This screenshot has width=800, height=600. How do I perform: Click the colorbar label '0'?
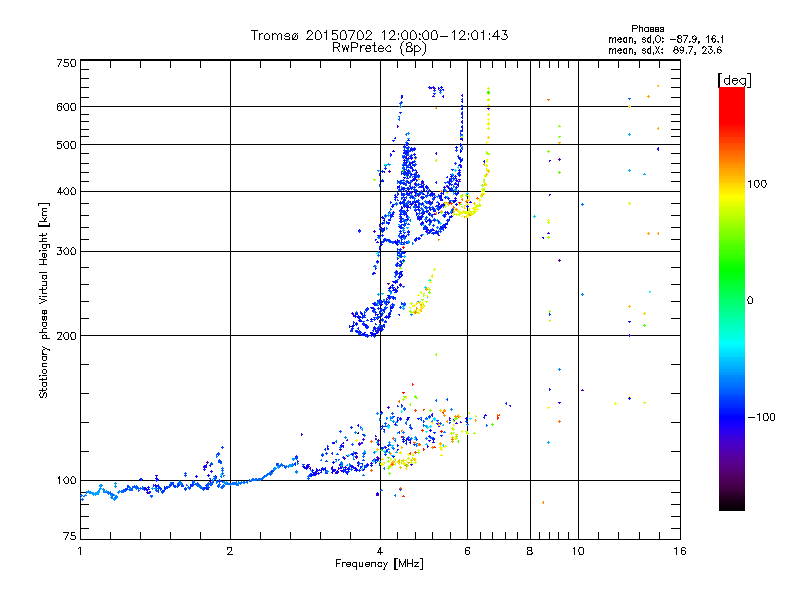tap(750, 301)
